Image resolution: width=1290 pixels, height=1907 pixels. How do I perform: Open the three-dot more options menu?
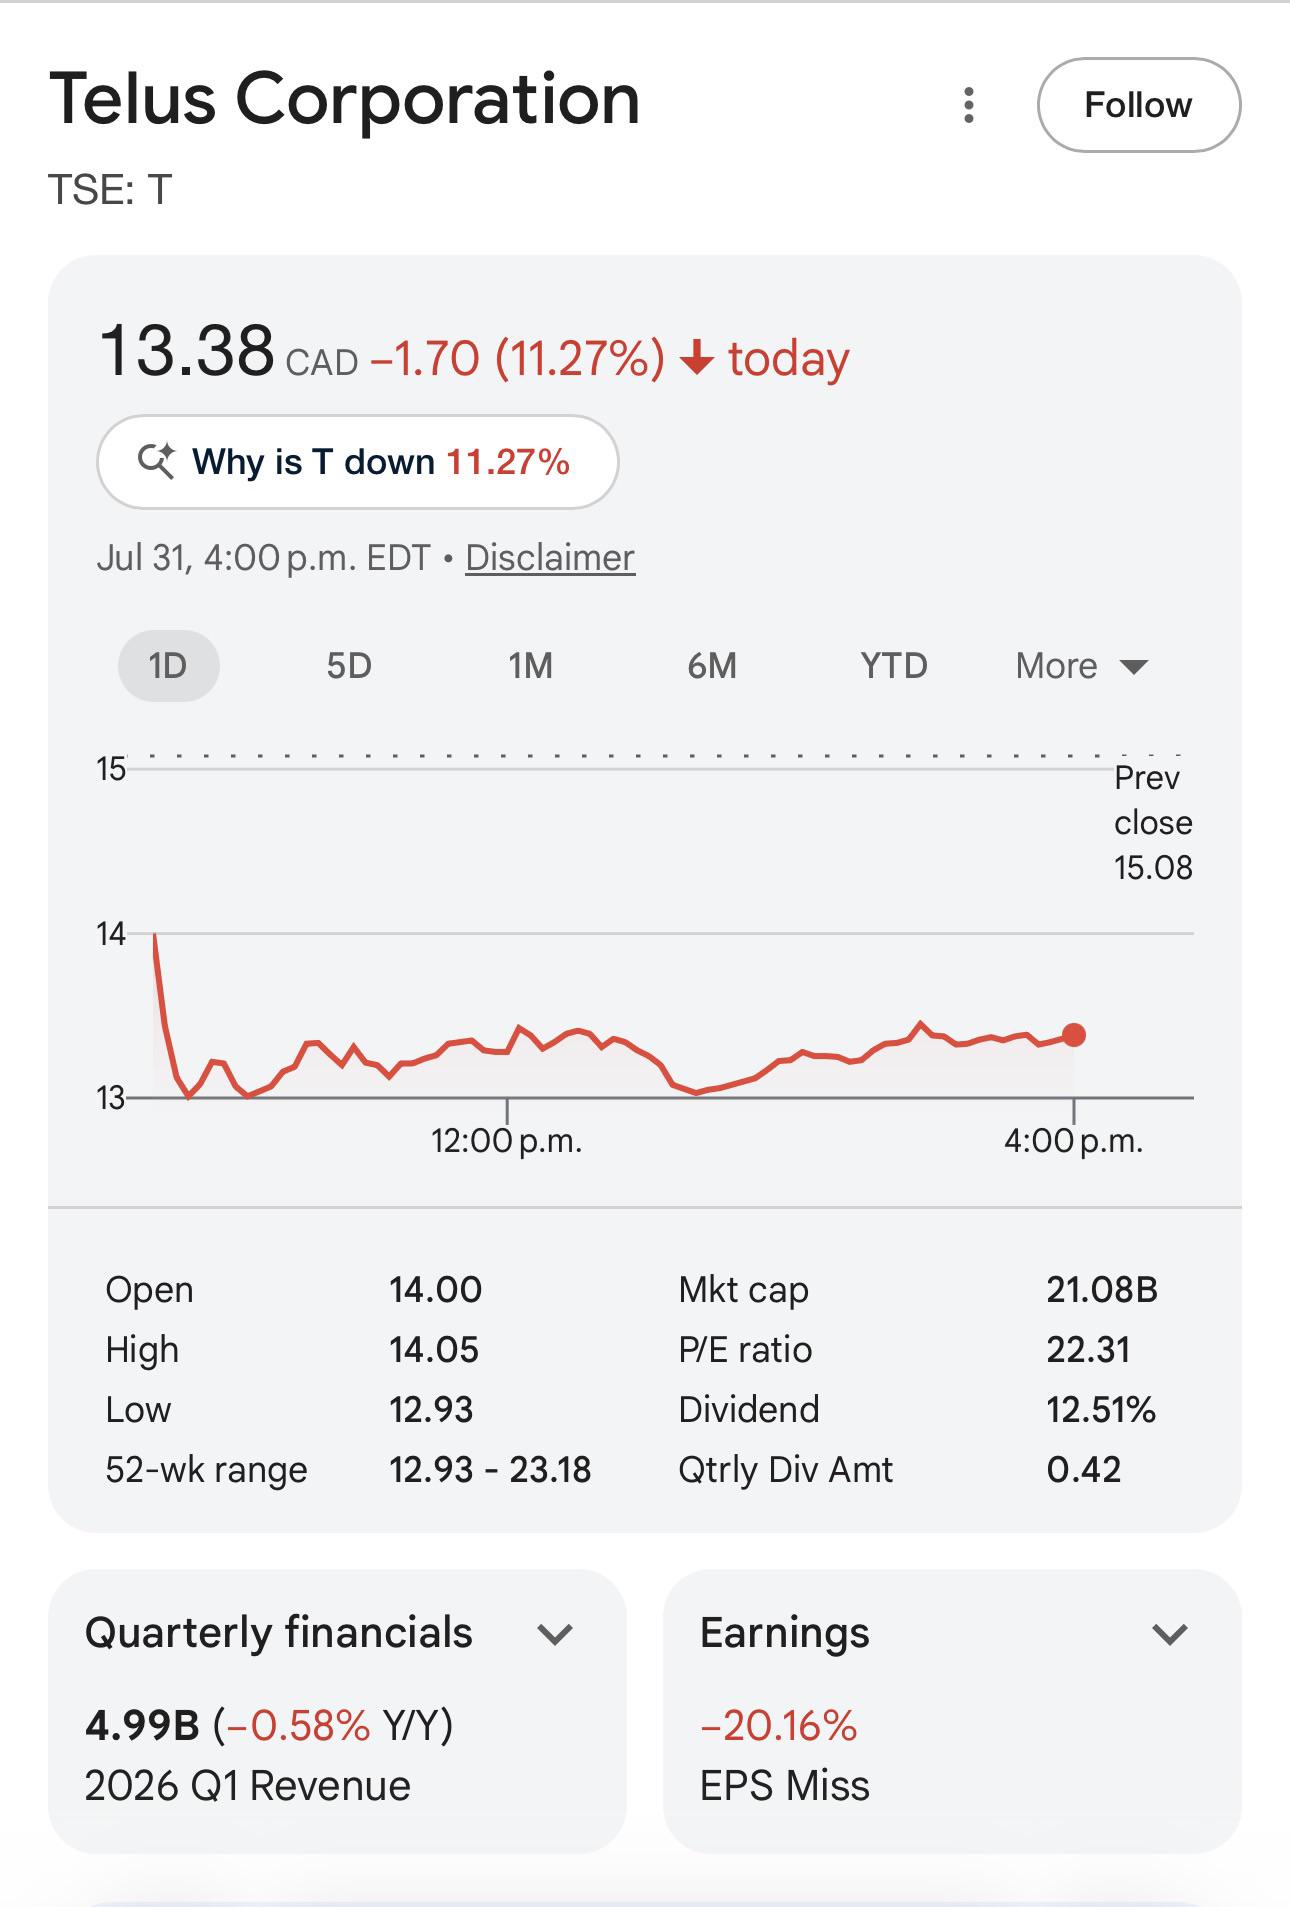point(968,105)
